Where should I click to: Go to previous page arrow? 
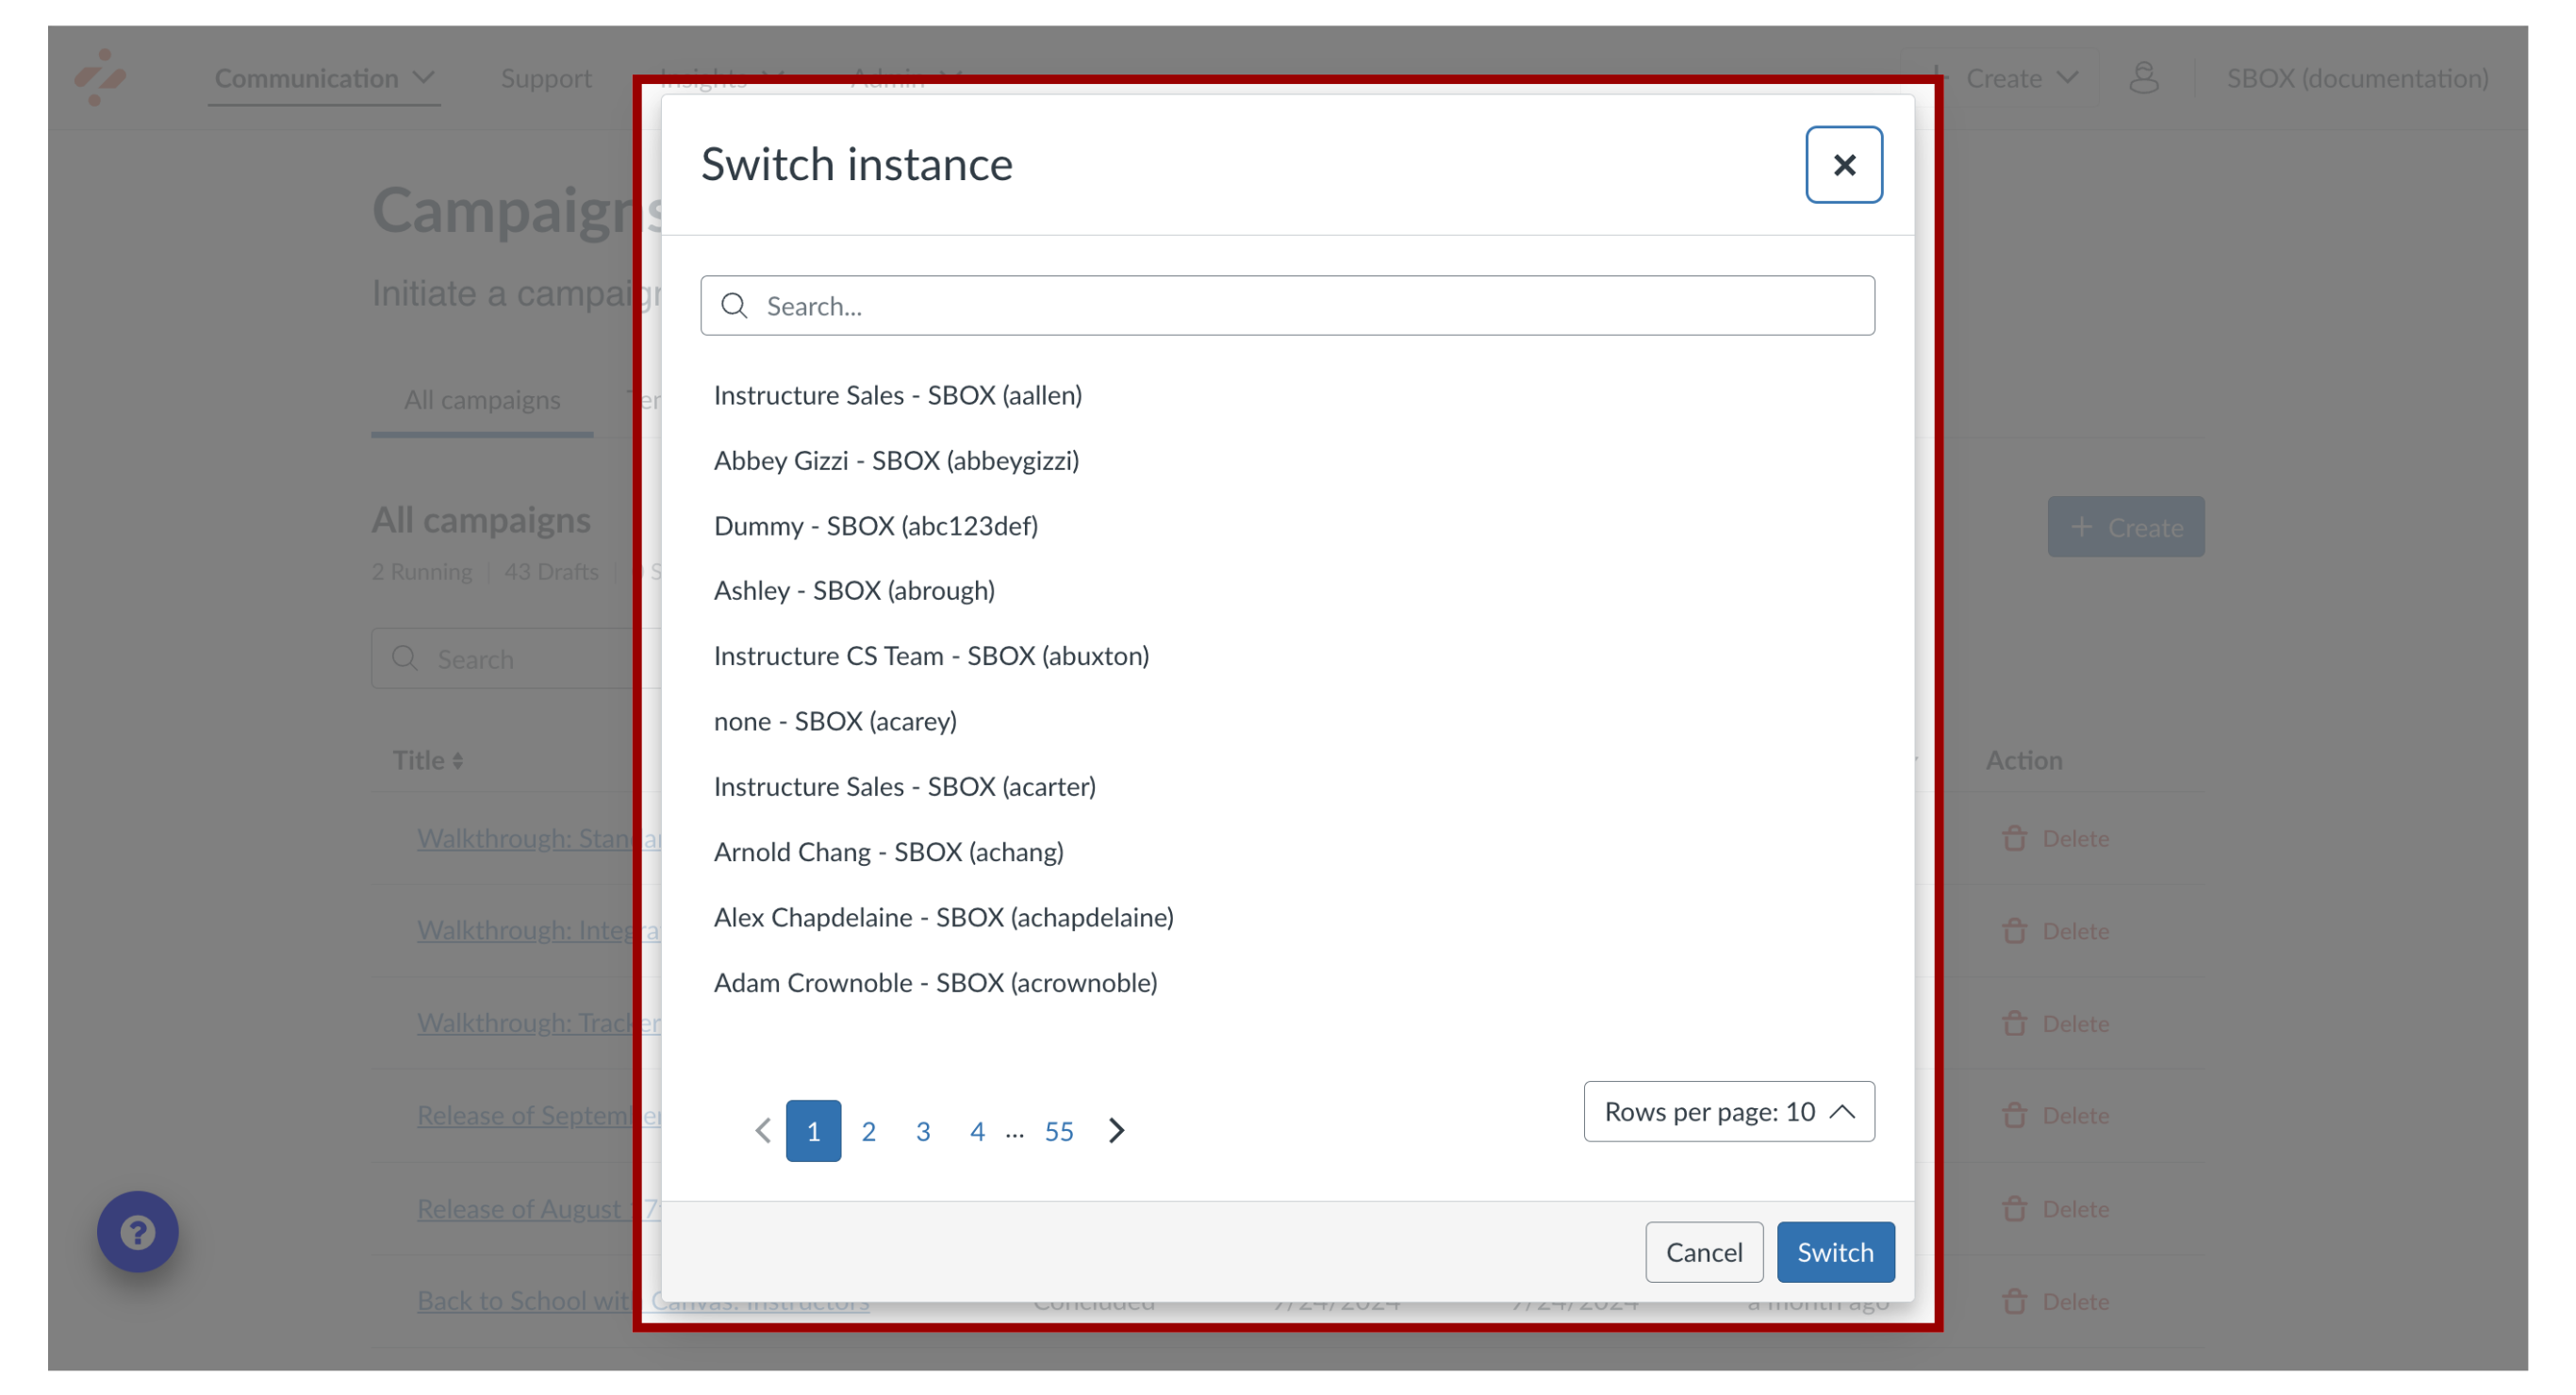762,1131
